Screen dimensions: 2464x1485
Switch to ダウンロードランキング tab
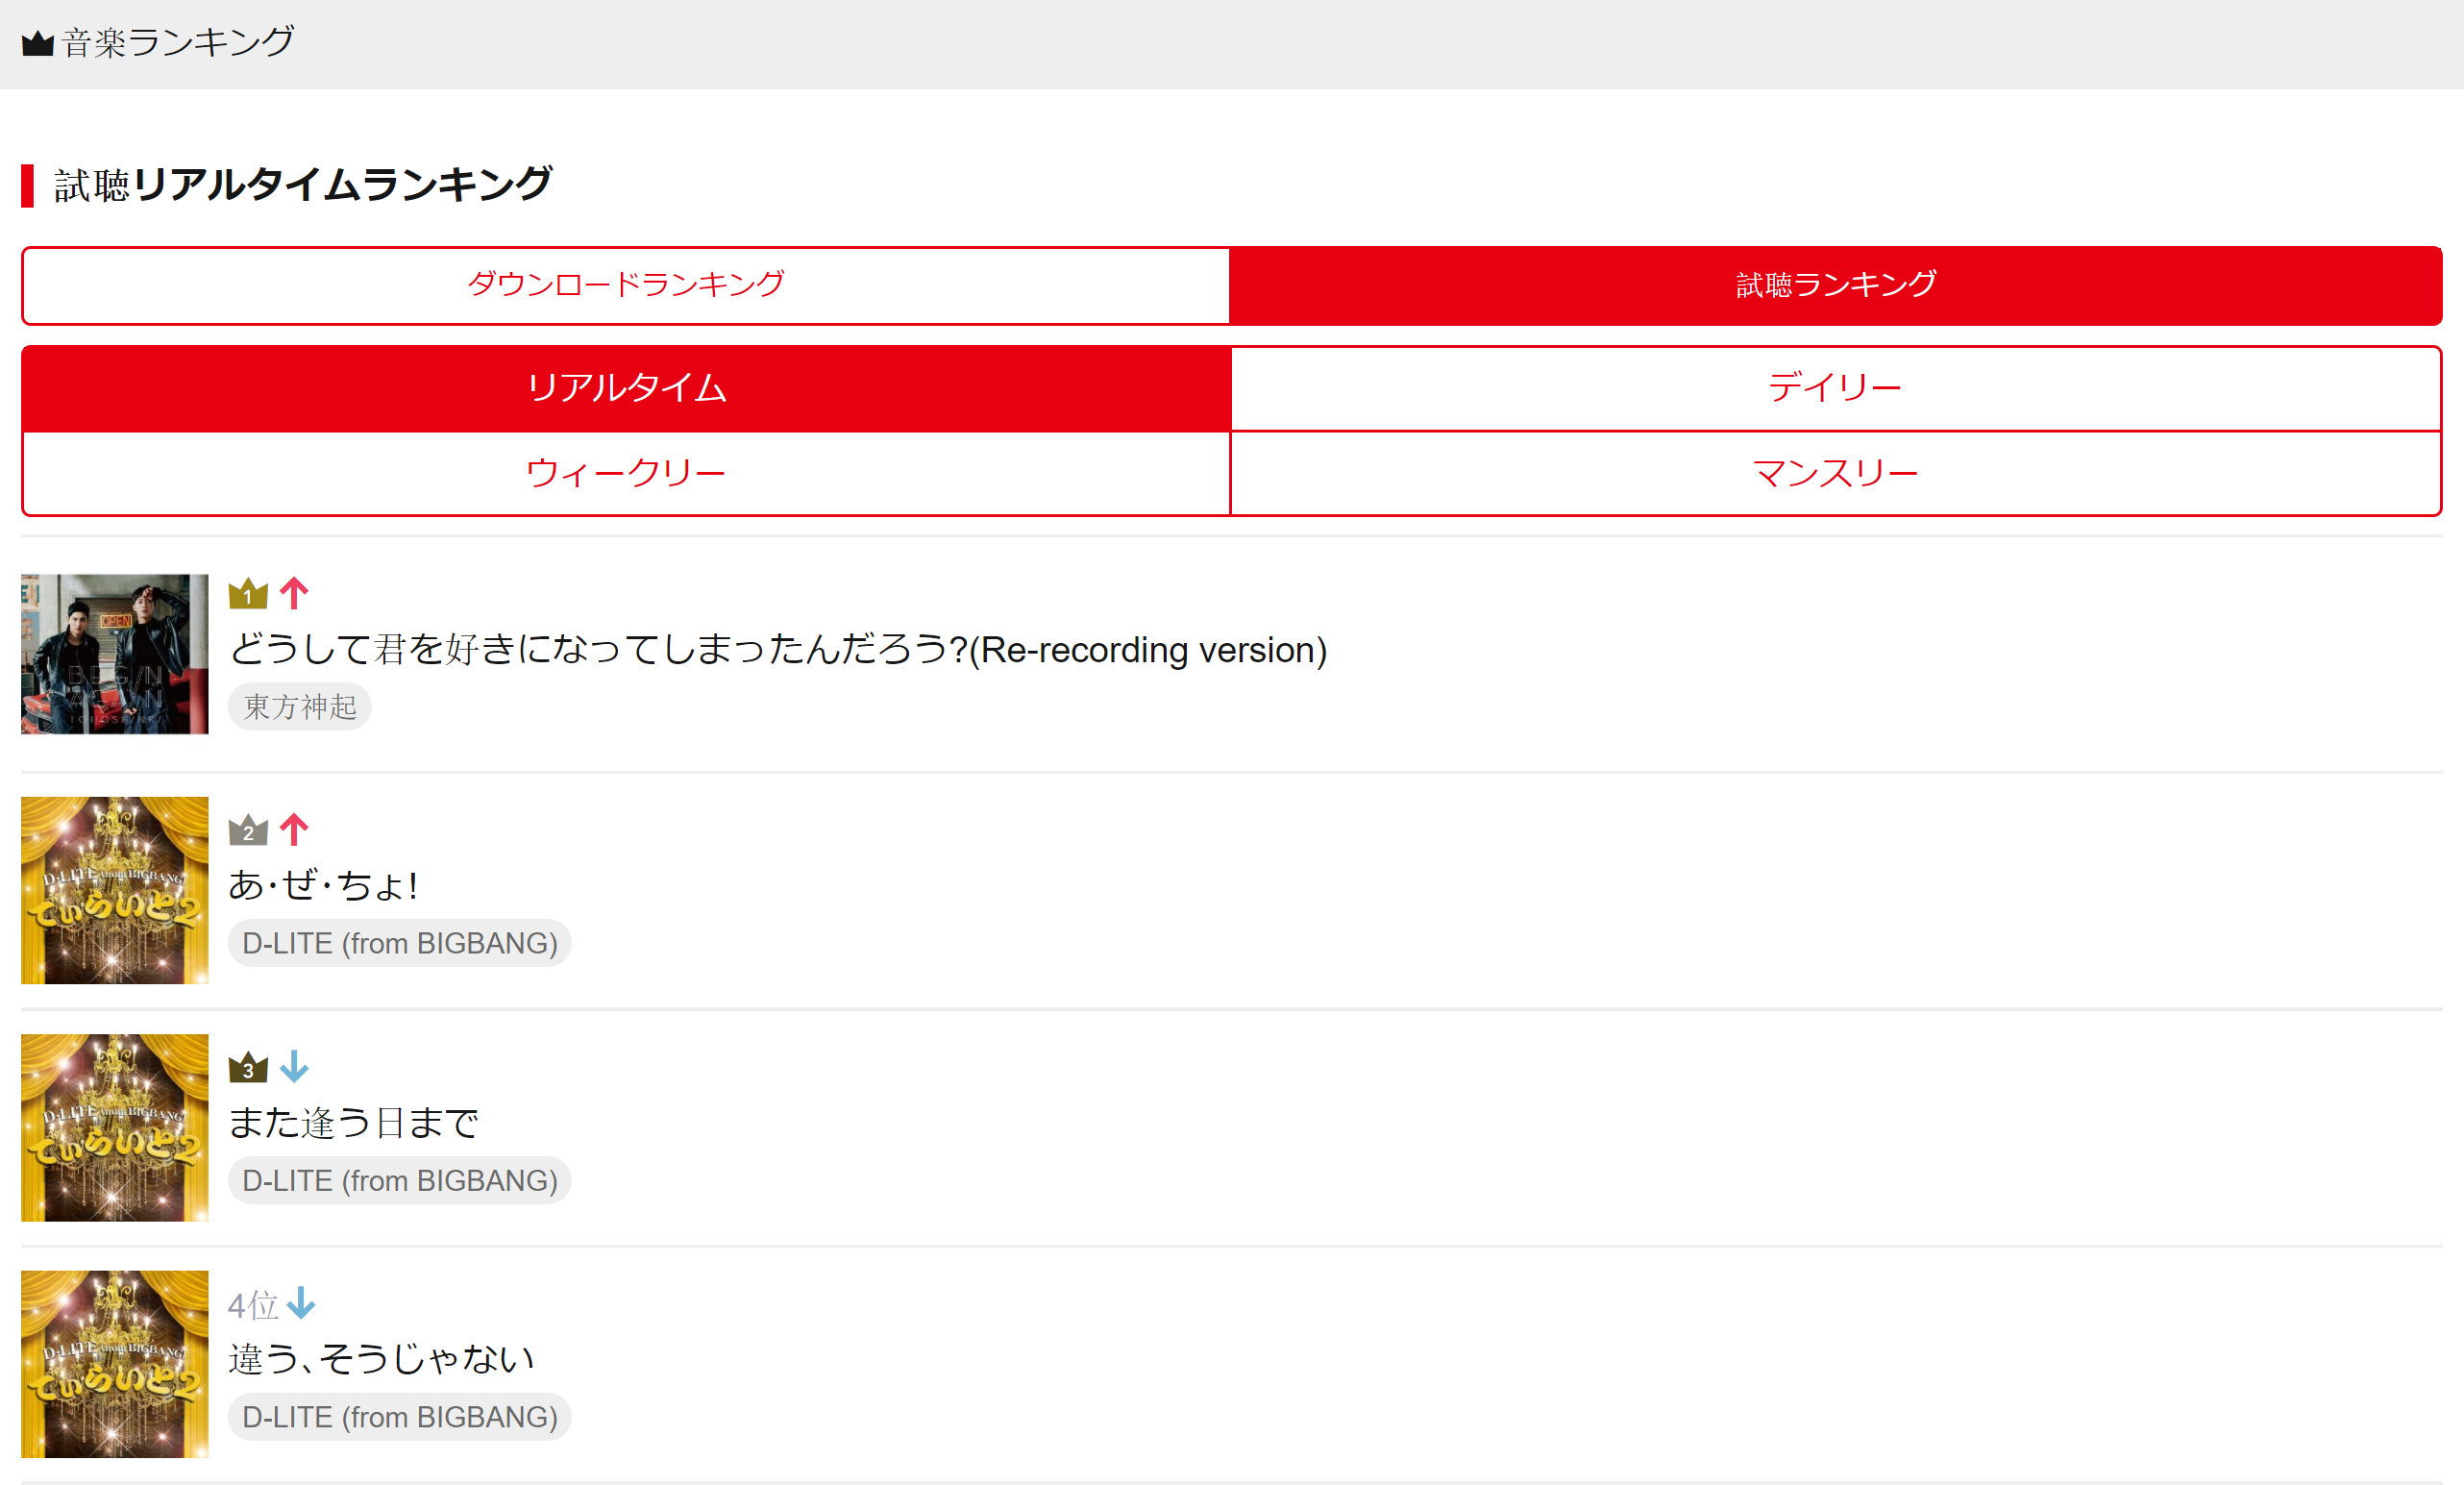[626, 285]
